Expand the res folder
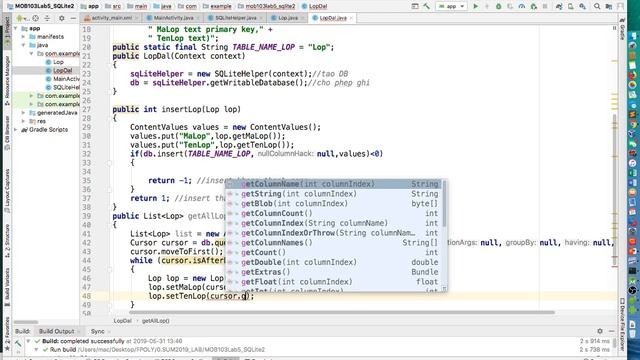The height and width of the screenshot is (360, 640). 23,121
